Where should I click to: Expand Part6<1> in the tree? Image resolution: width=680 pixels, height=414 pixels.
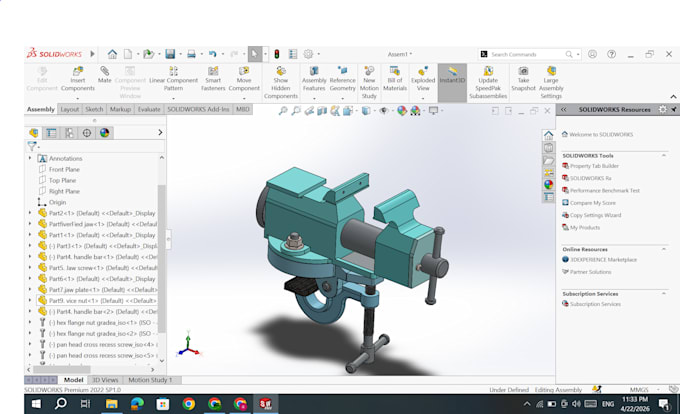30,278
